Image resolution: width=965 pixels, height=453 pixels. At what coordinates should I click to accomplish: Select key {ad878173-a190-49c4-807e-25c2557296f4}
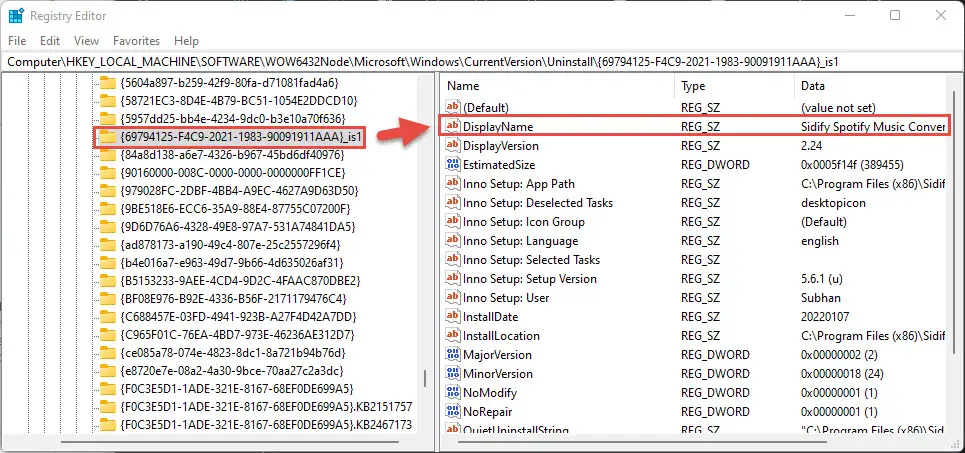pyautogui.click(x=230, y=244)
